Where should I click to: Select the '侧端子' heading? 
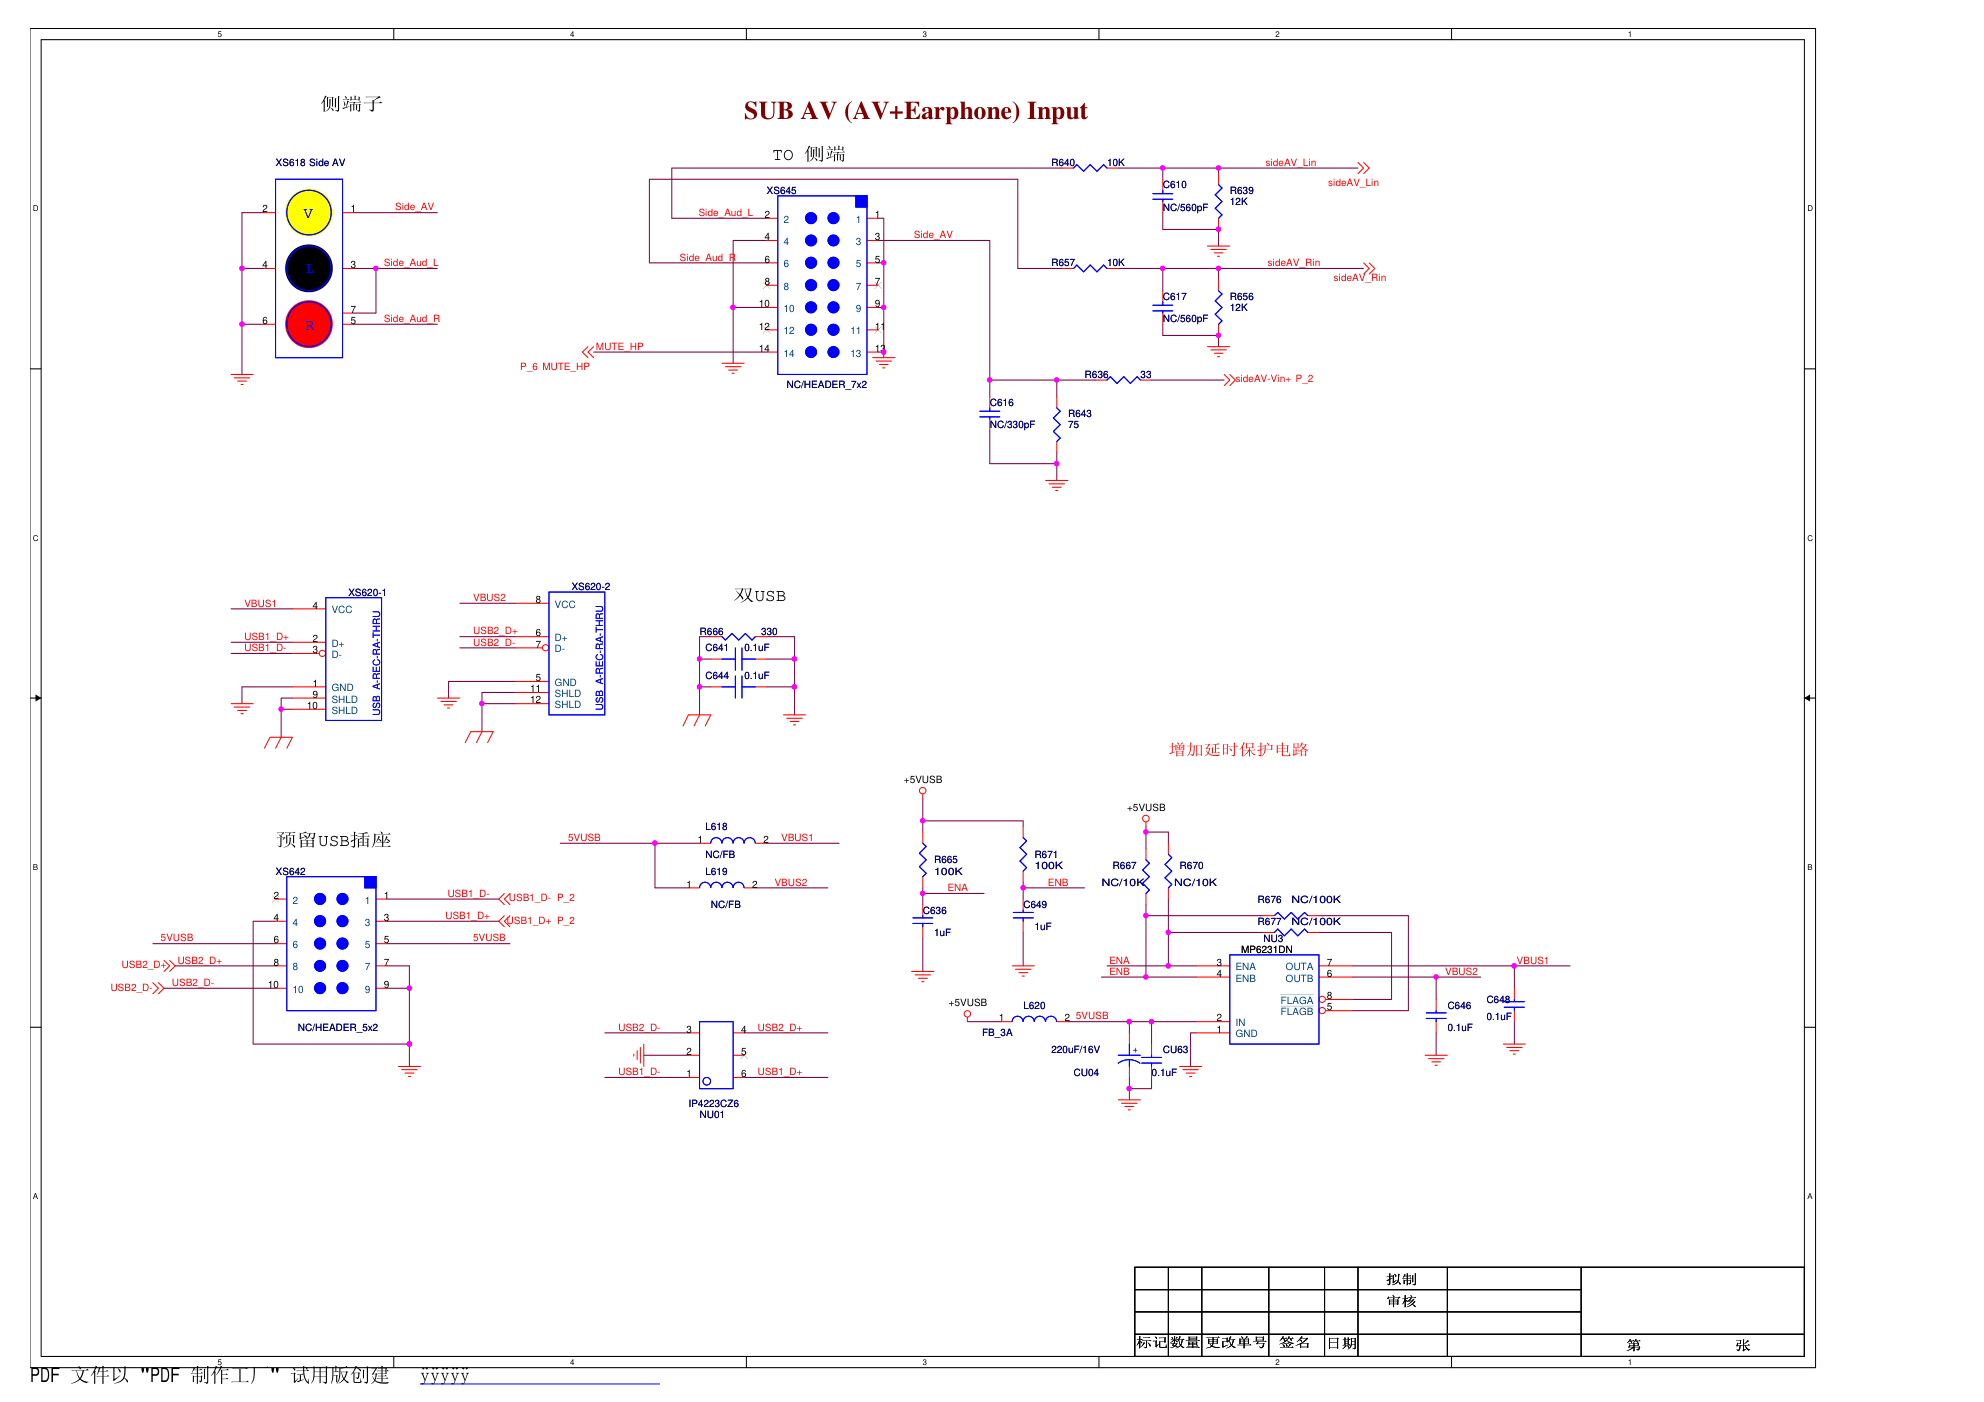click(x=351, y=104)
